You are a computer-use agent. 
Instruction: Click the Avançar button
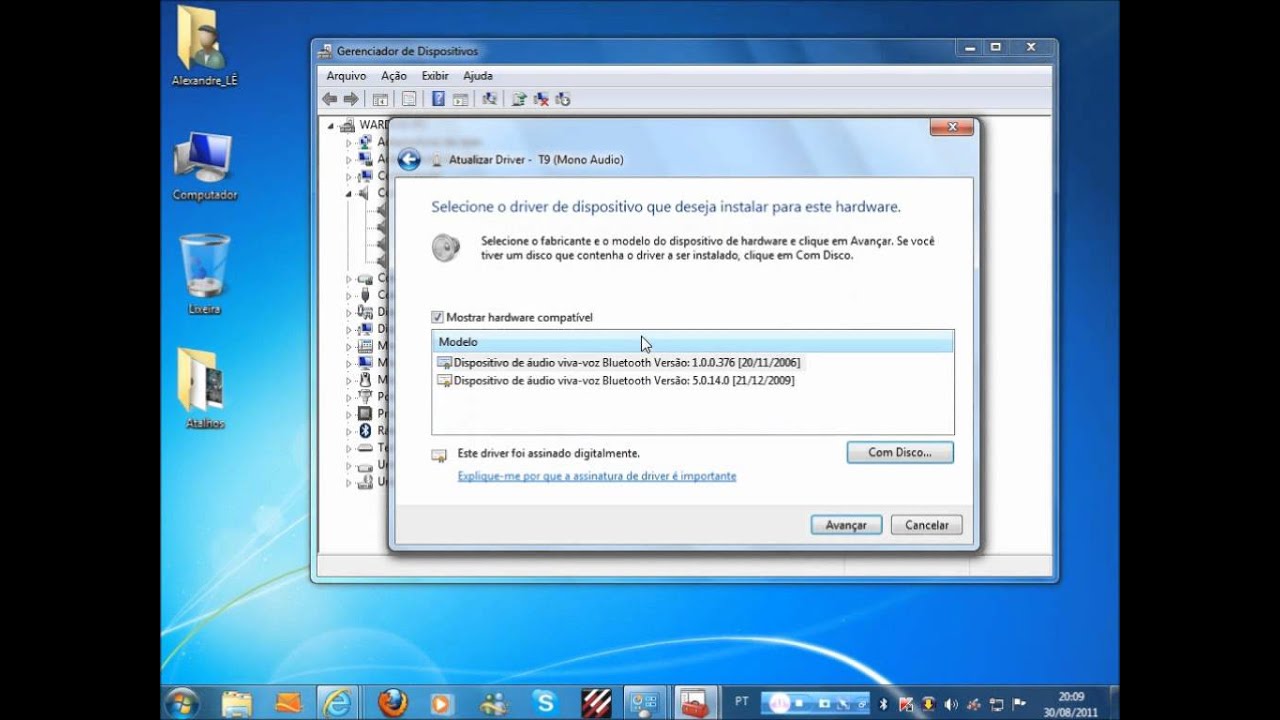846,525
